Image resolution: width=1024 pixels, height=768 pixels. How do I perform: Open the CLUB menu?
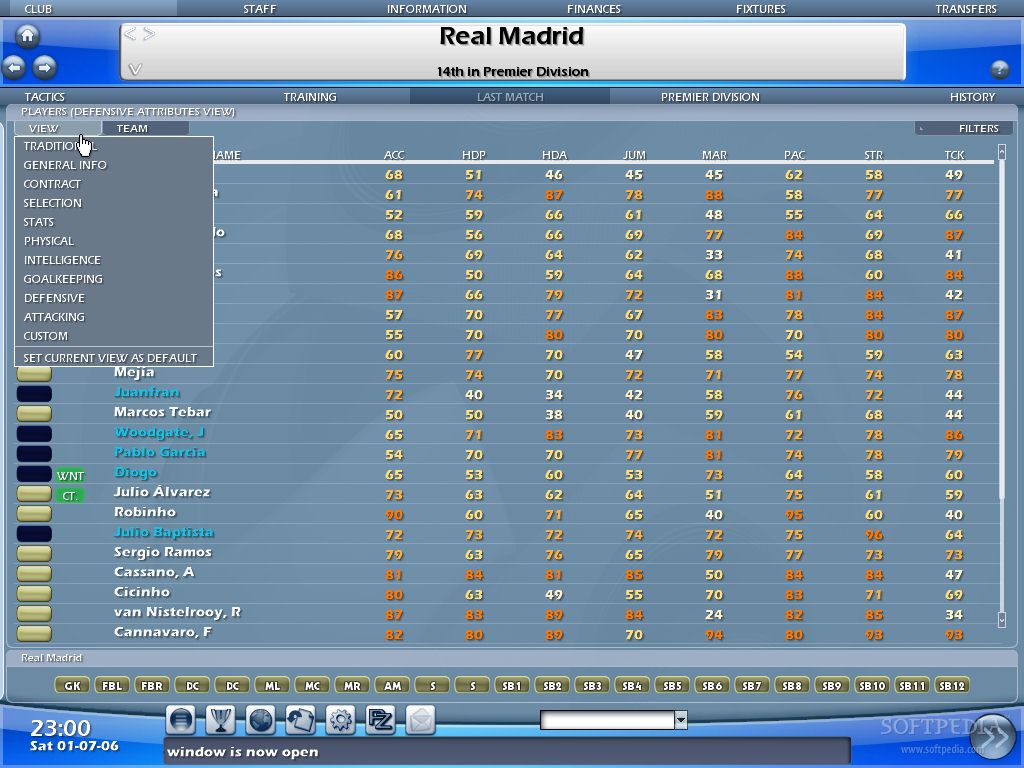point(38,9)
